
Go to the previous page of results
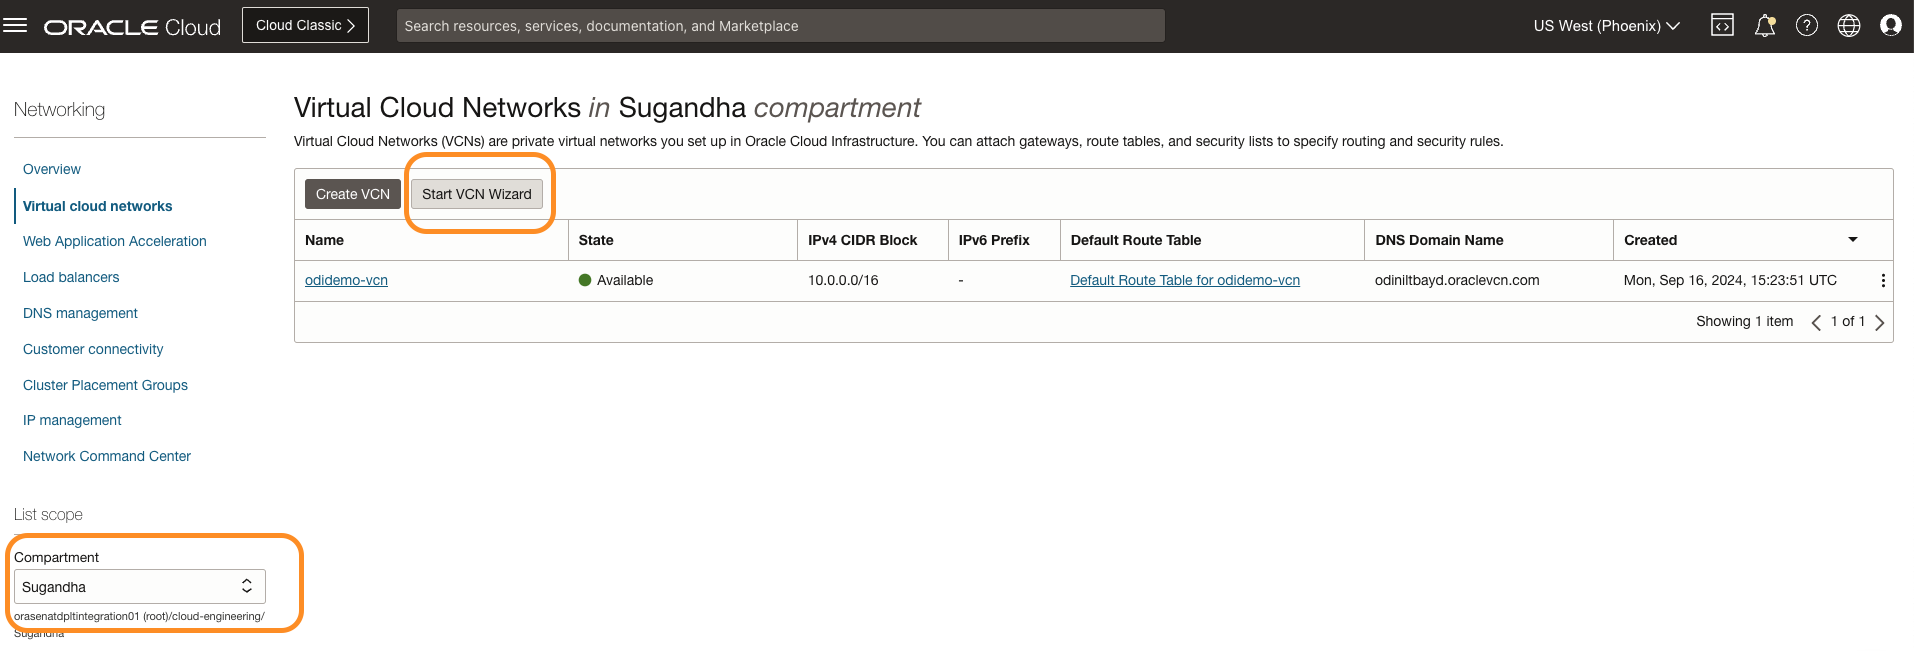[1816, 322]
